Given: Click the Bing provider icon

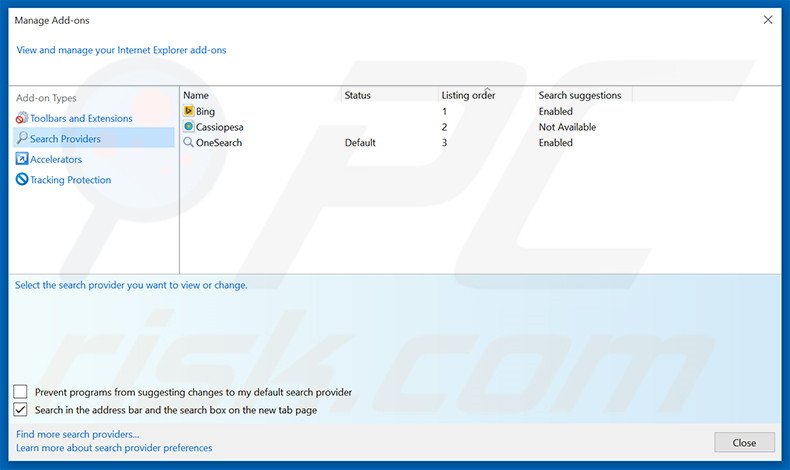Looking at the screenshot, I should 188,111.
